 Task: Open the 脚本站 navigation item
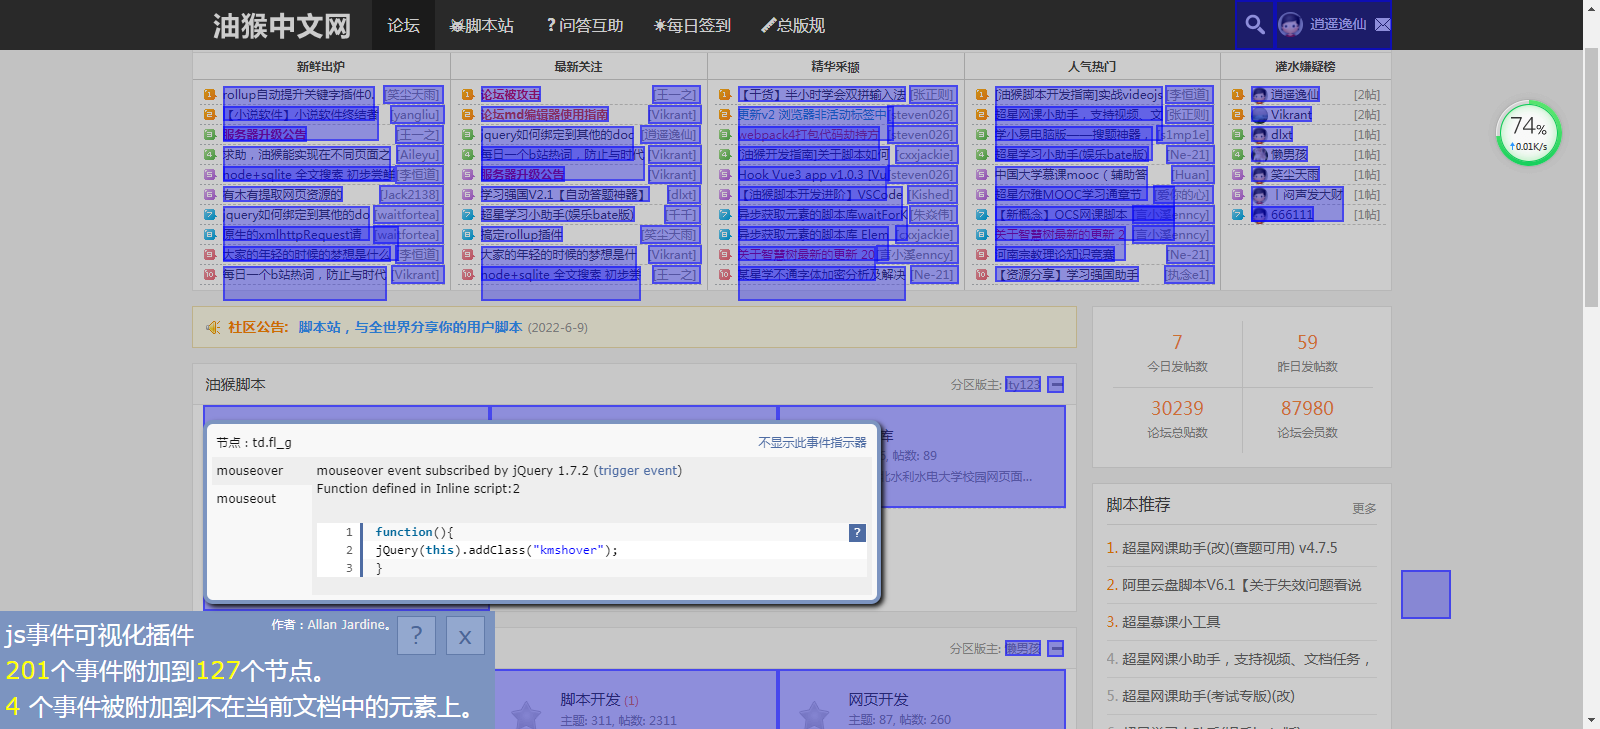pyautogui.click(x=482, y=25)
